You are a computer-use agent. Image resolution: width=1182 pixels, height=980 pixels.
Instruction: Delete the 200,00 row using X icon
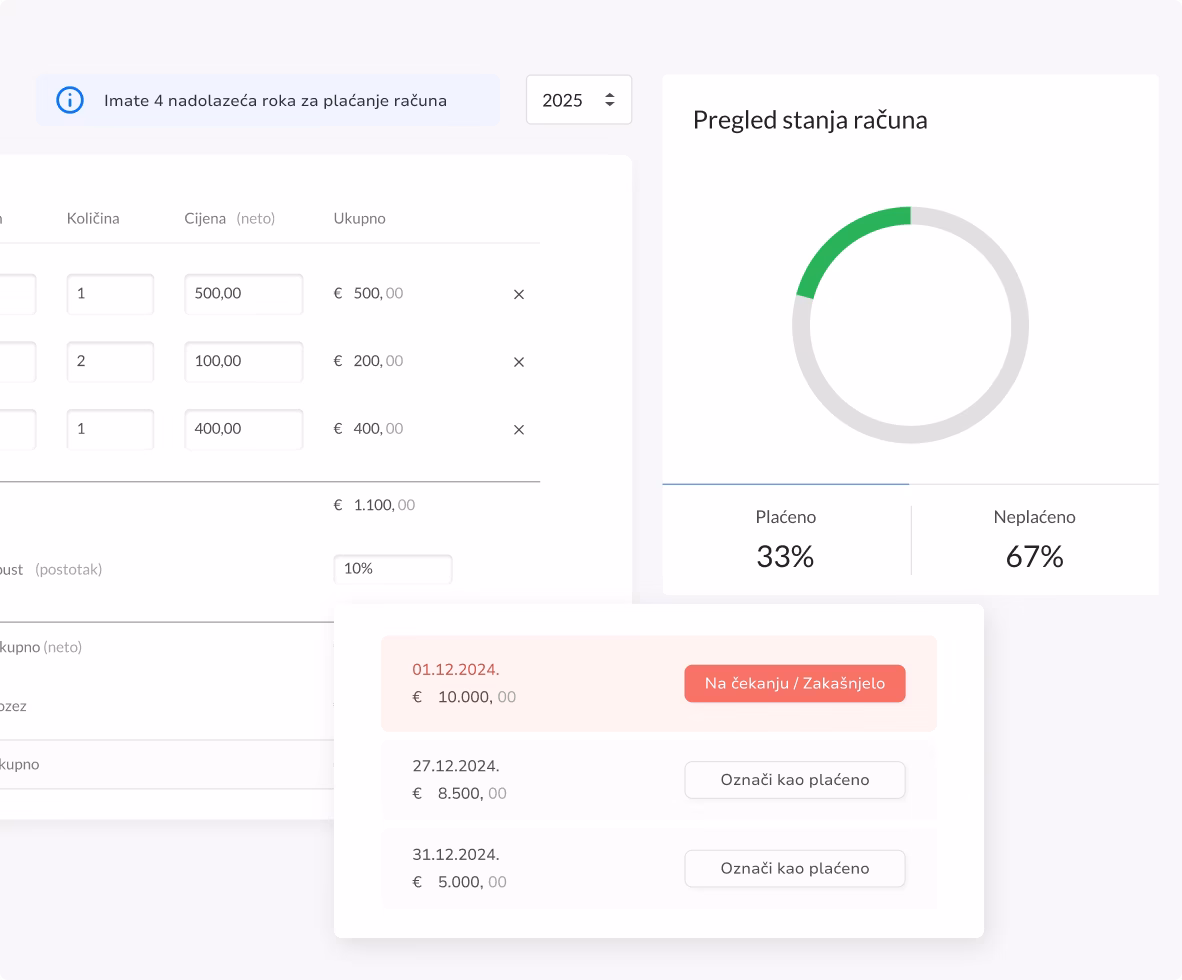518,362
